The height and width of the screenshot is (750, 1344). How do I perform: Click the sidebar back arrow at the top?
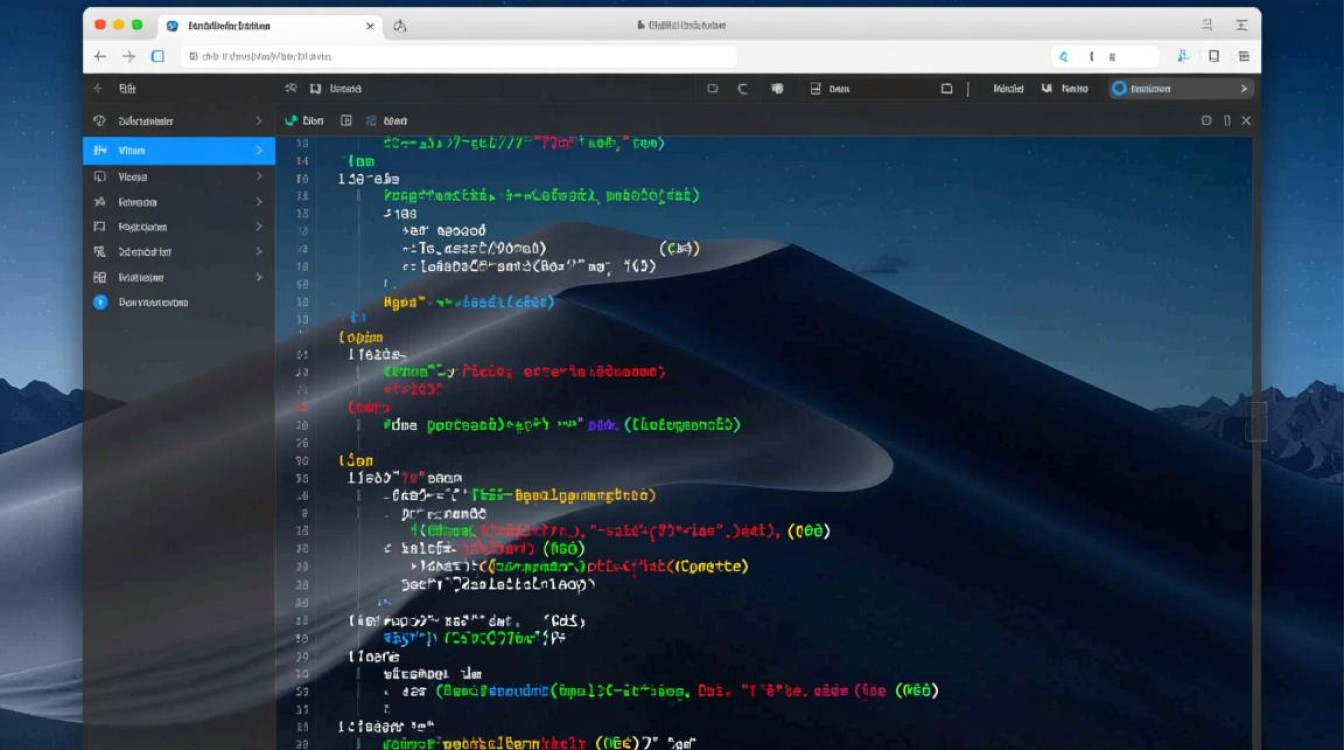pos(98,89)
